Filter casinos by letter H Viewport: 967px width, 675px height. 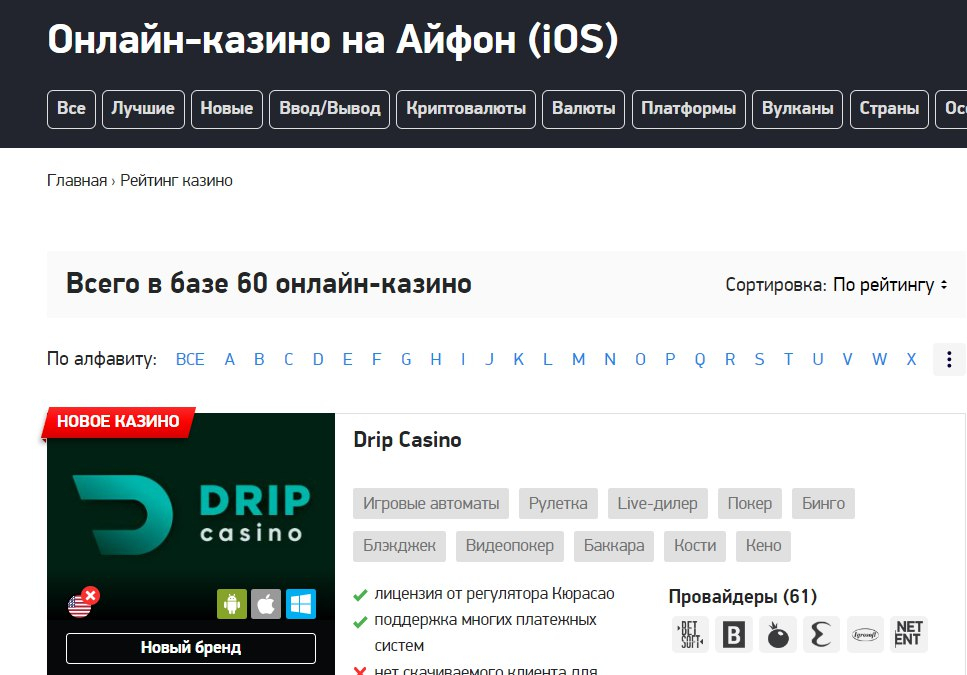pyautogui.click(x=435, y=359)
